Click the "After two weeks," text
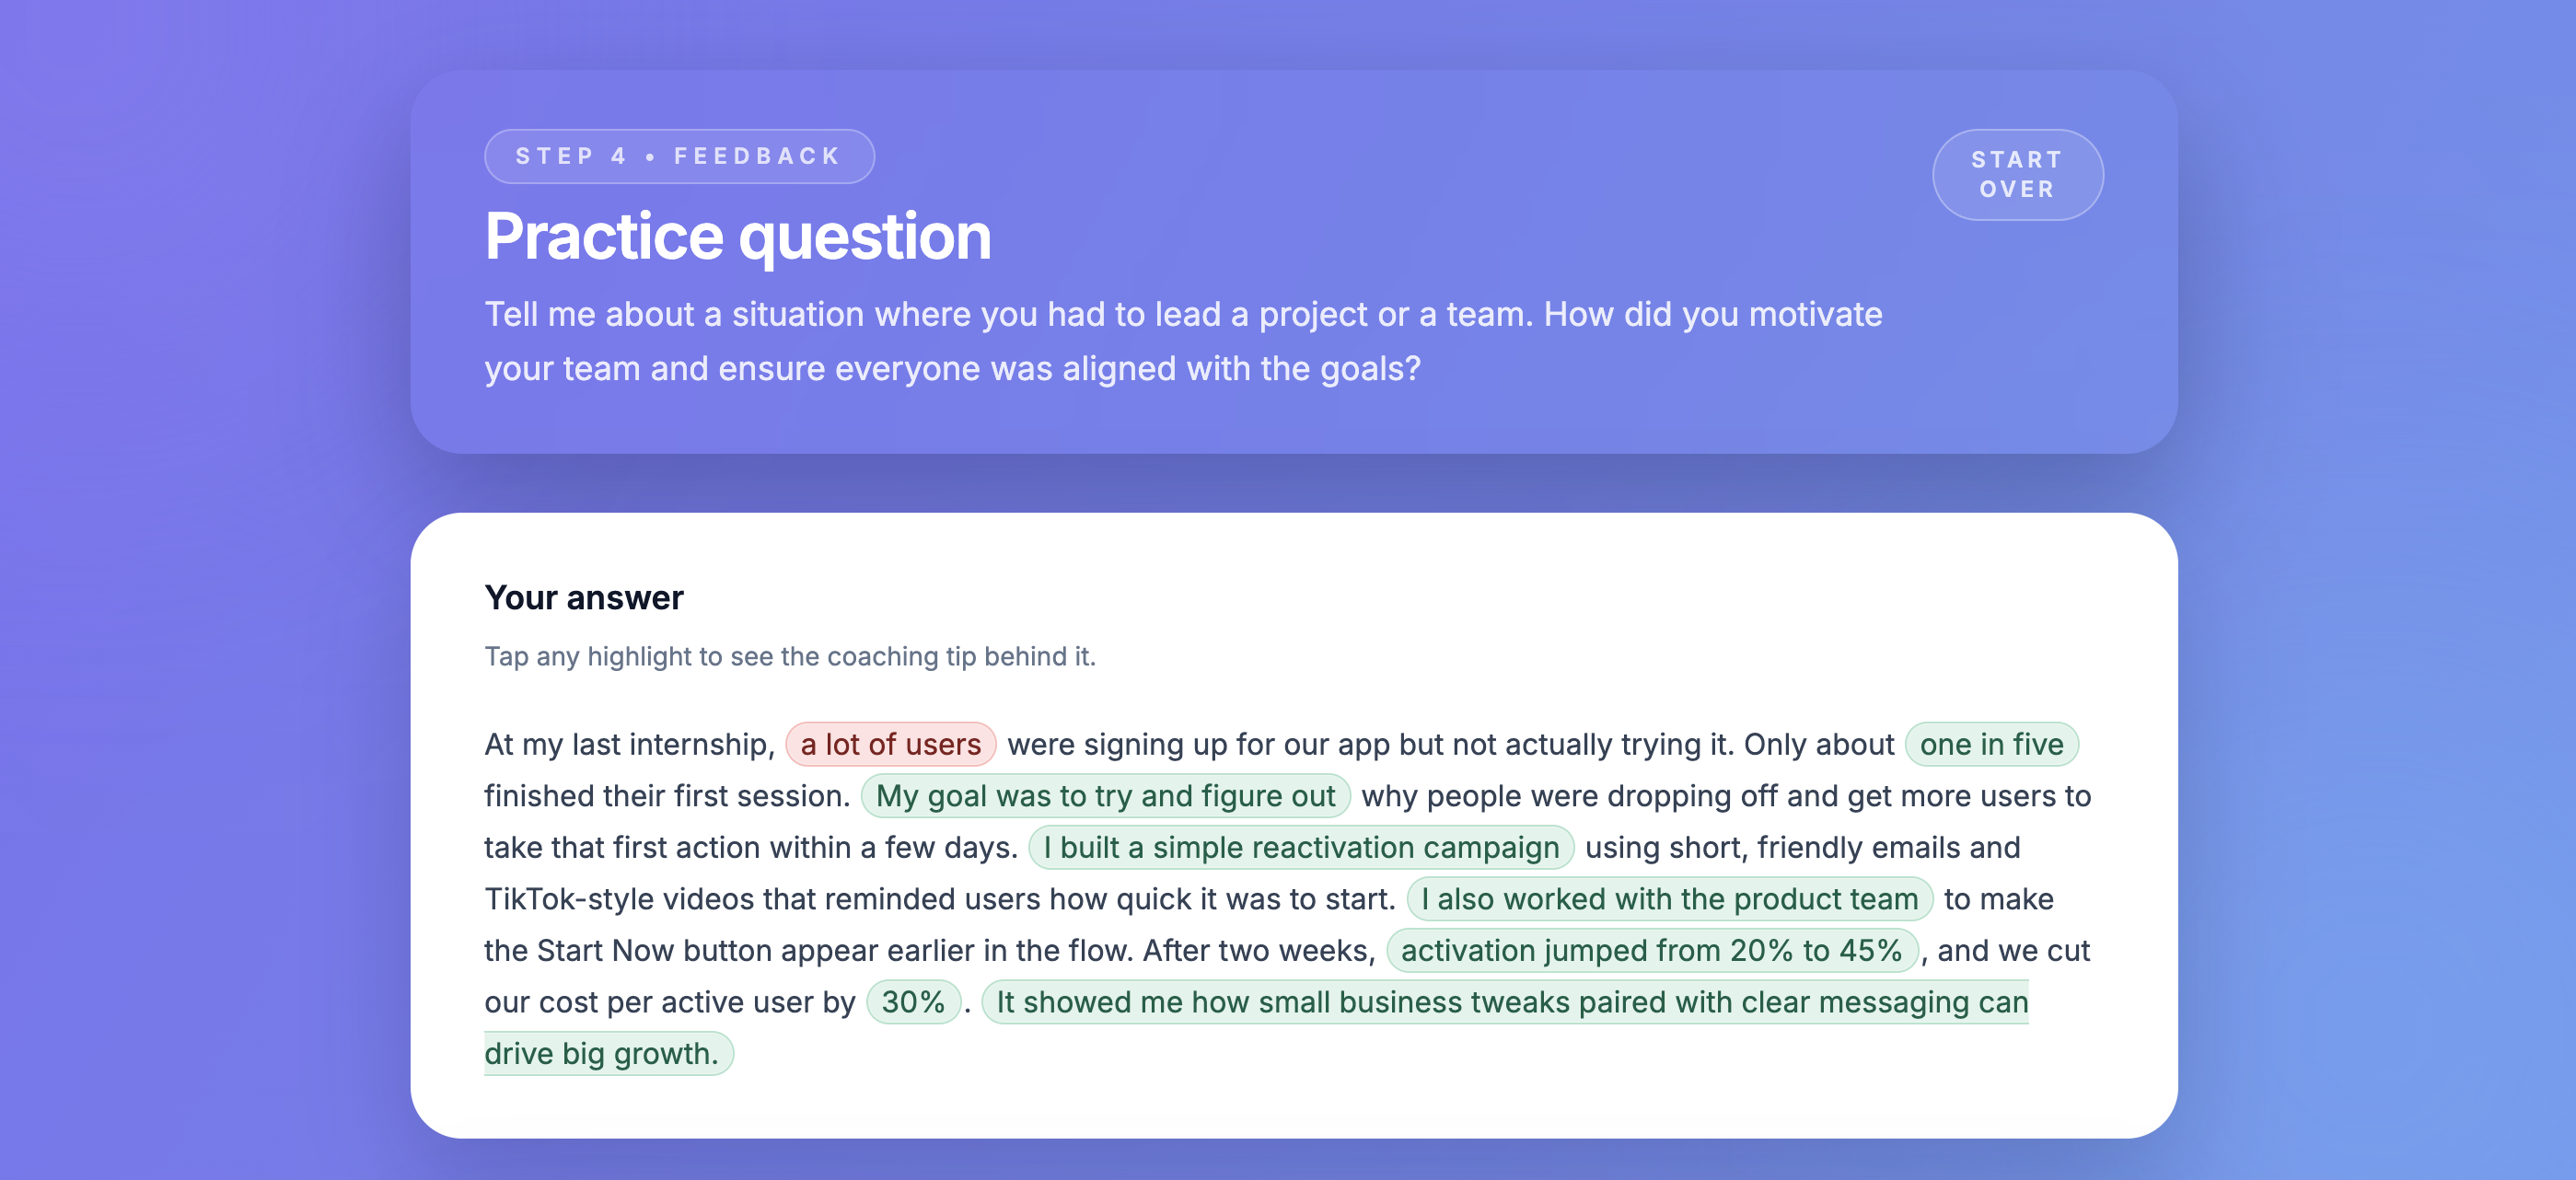The width and height of the screenshot is (2576, 1180). point(1258,950)
